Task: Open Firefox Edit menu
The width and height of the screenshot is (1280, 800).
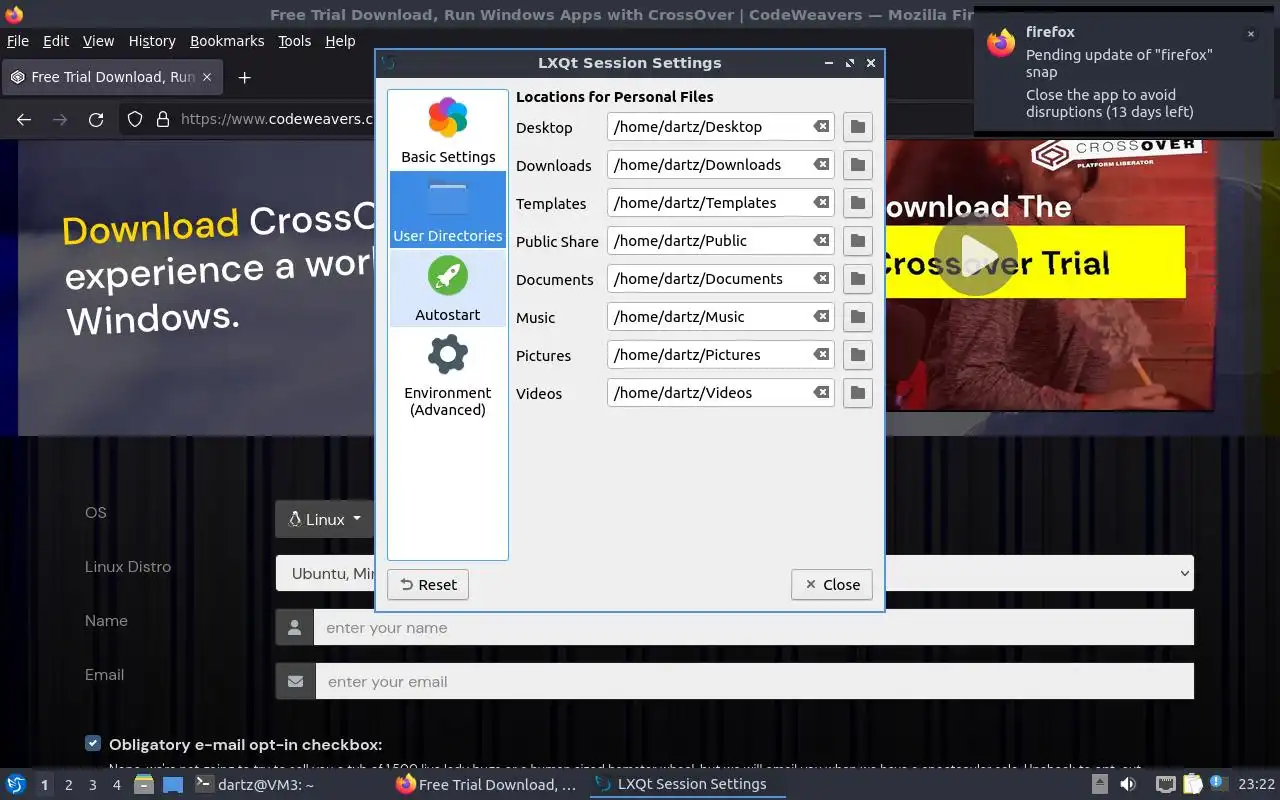Action: (x=56, y=41)
